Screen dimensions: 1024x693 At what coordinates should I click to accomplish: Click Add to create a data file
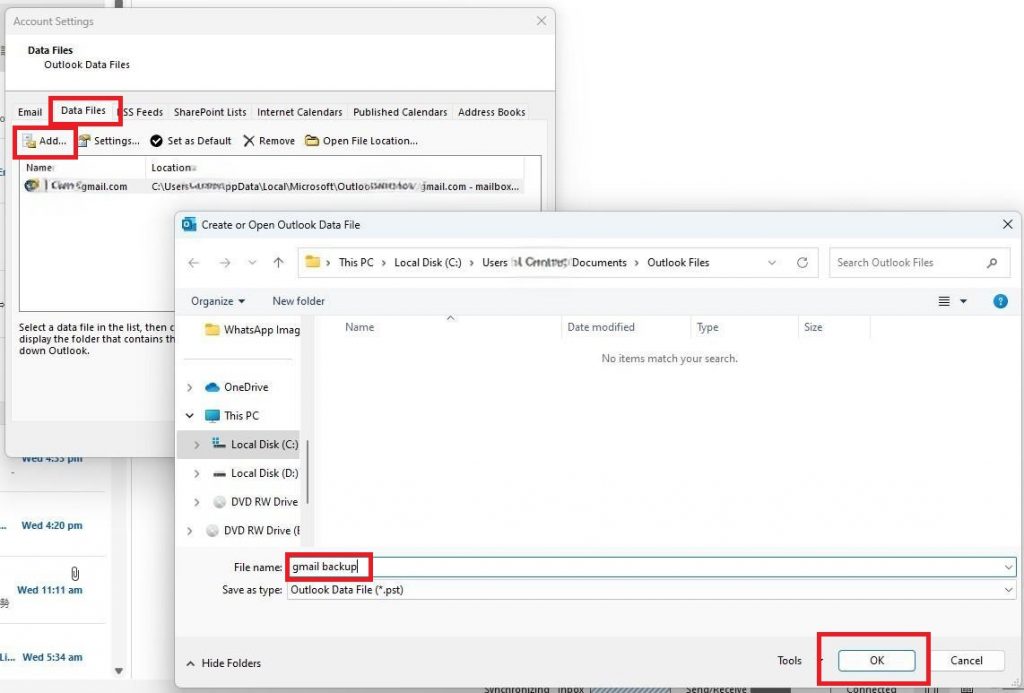pos(45,140)
